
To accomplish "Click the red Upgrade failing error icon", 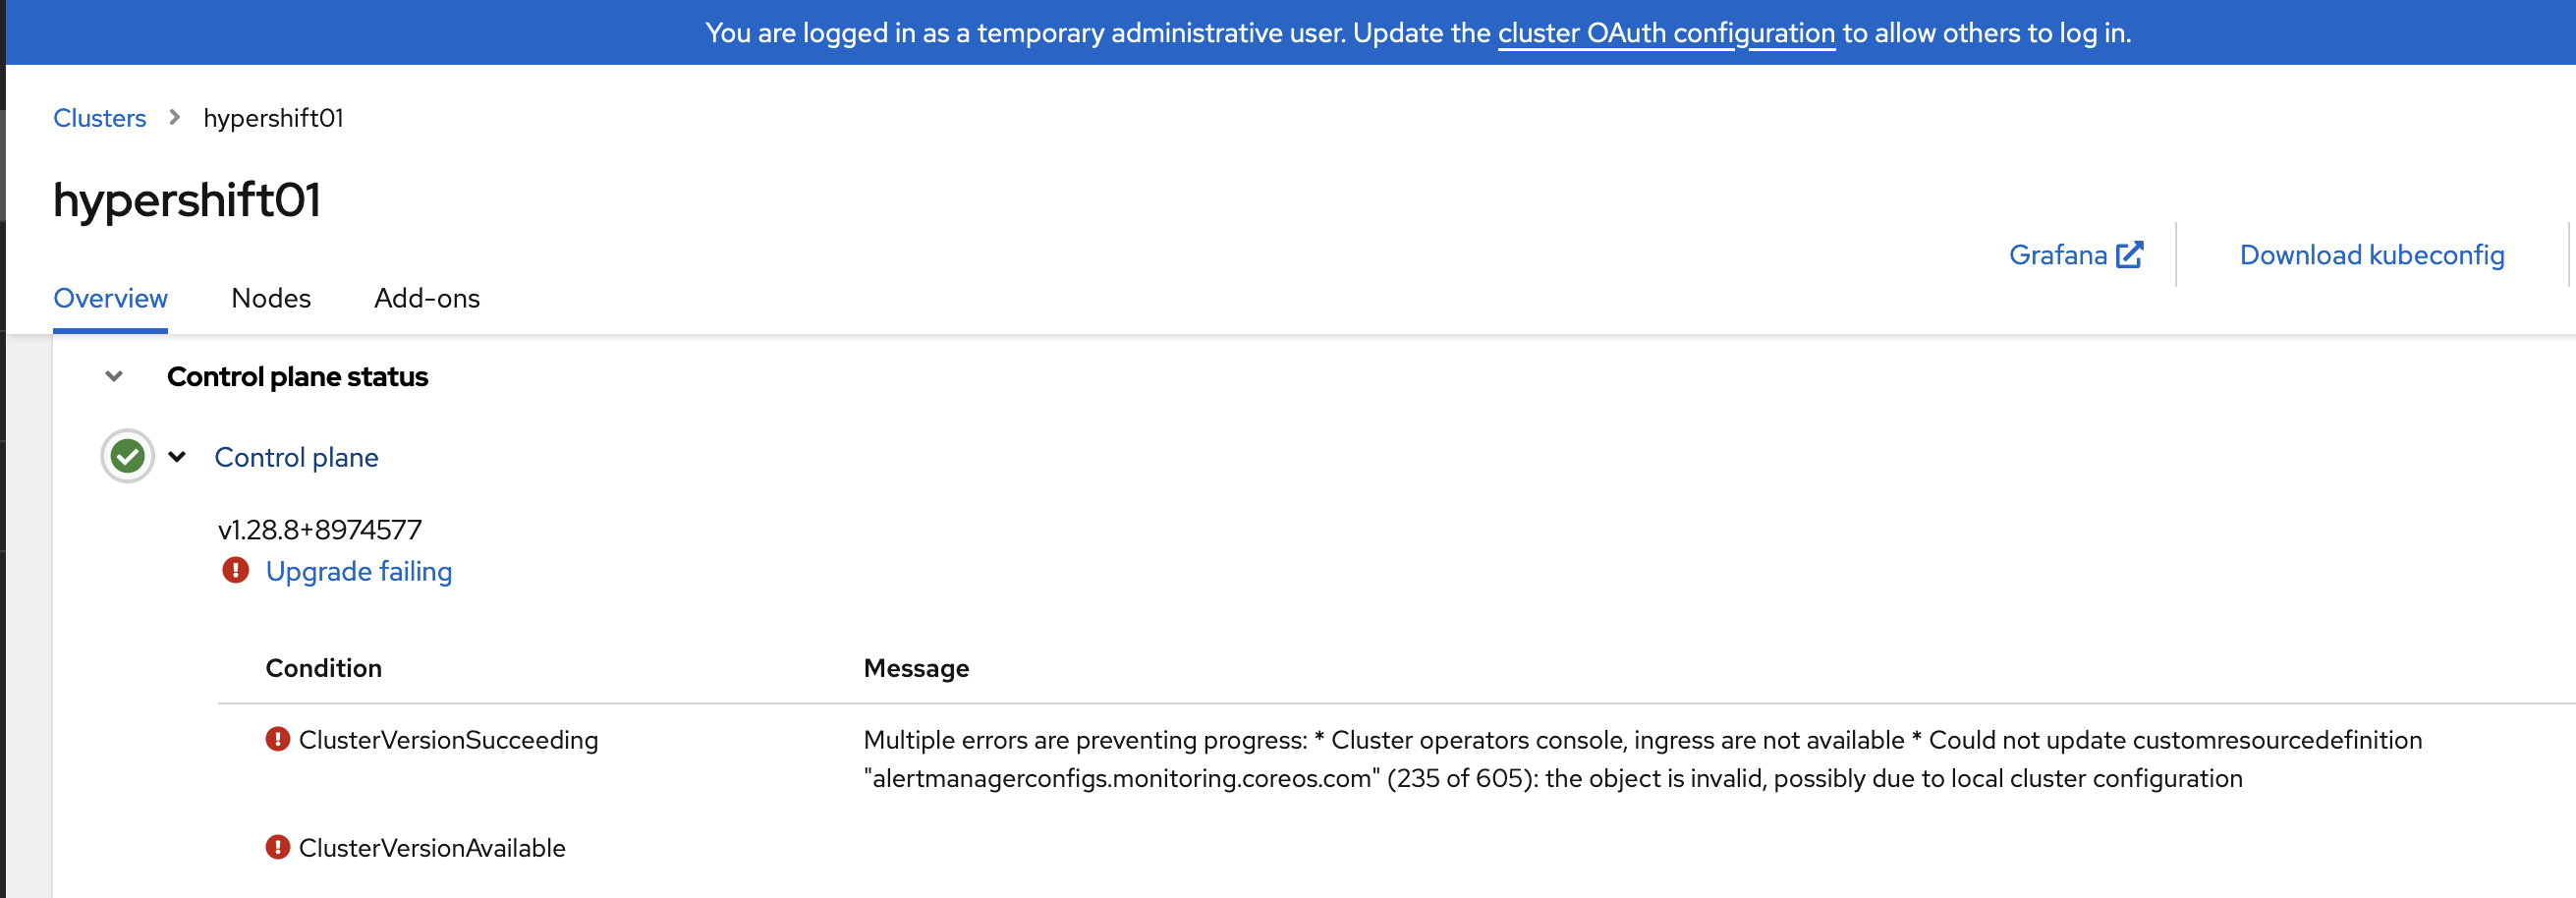I will coord(235,570).
